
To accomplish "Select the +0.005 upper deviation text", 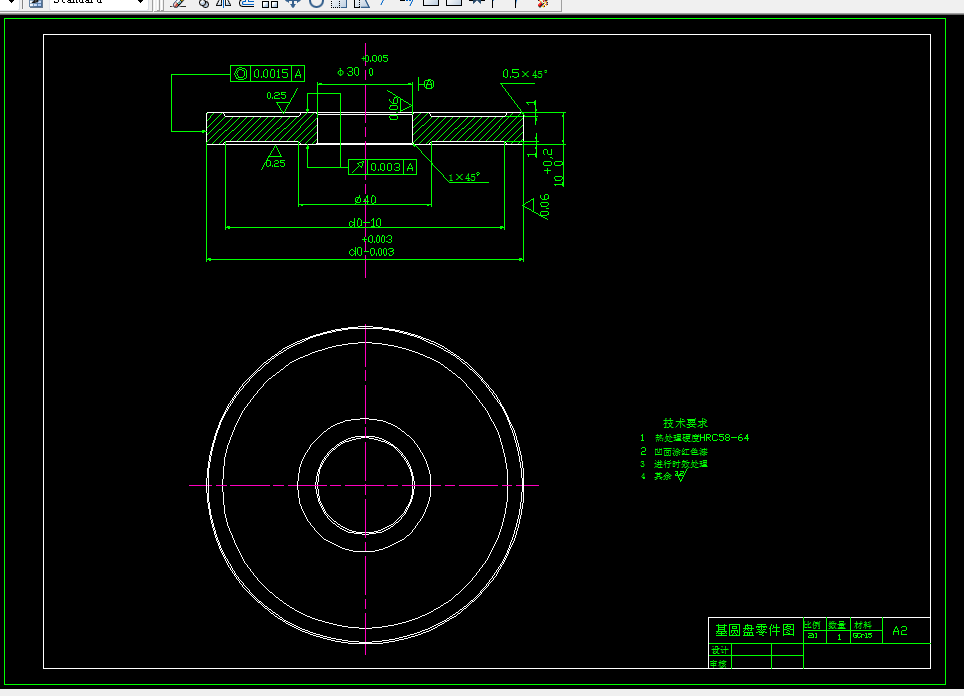I will (x=375, y=58).
